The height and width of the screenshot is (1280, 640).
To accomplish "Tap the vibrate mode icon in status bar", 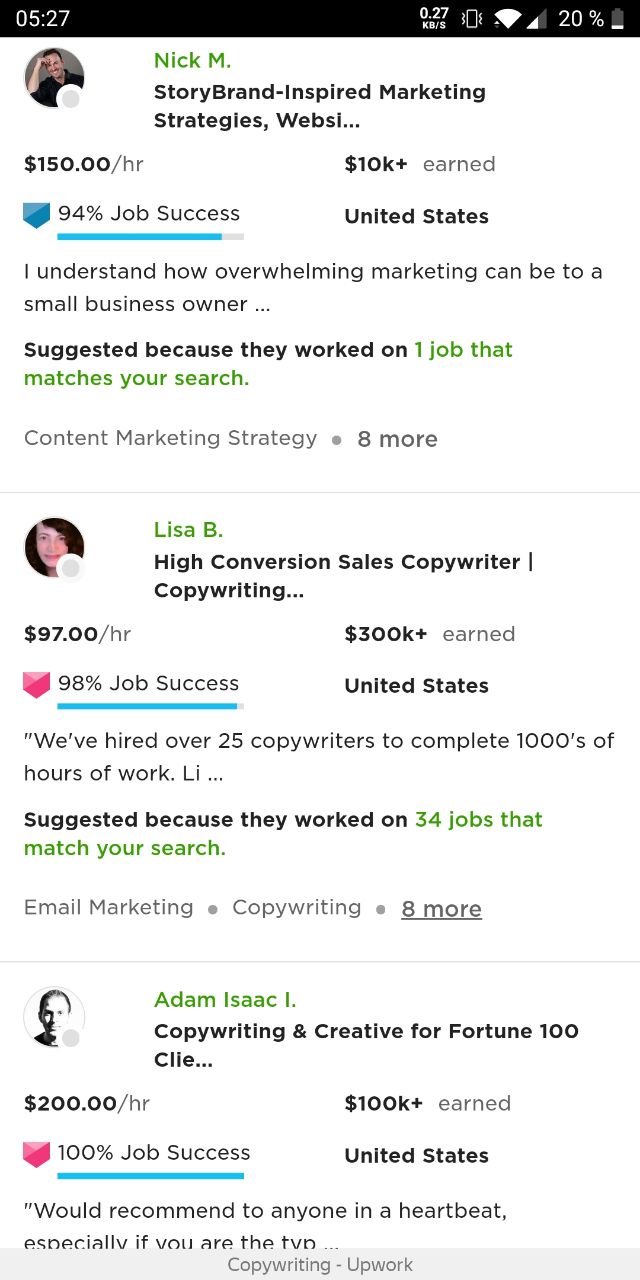I will click(x=473, y=18).
